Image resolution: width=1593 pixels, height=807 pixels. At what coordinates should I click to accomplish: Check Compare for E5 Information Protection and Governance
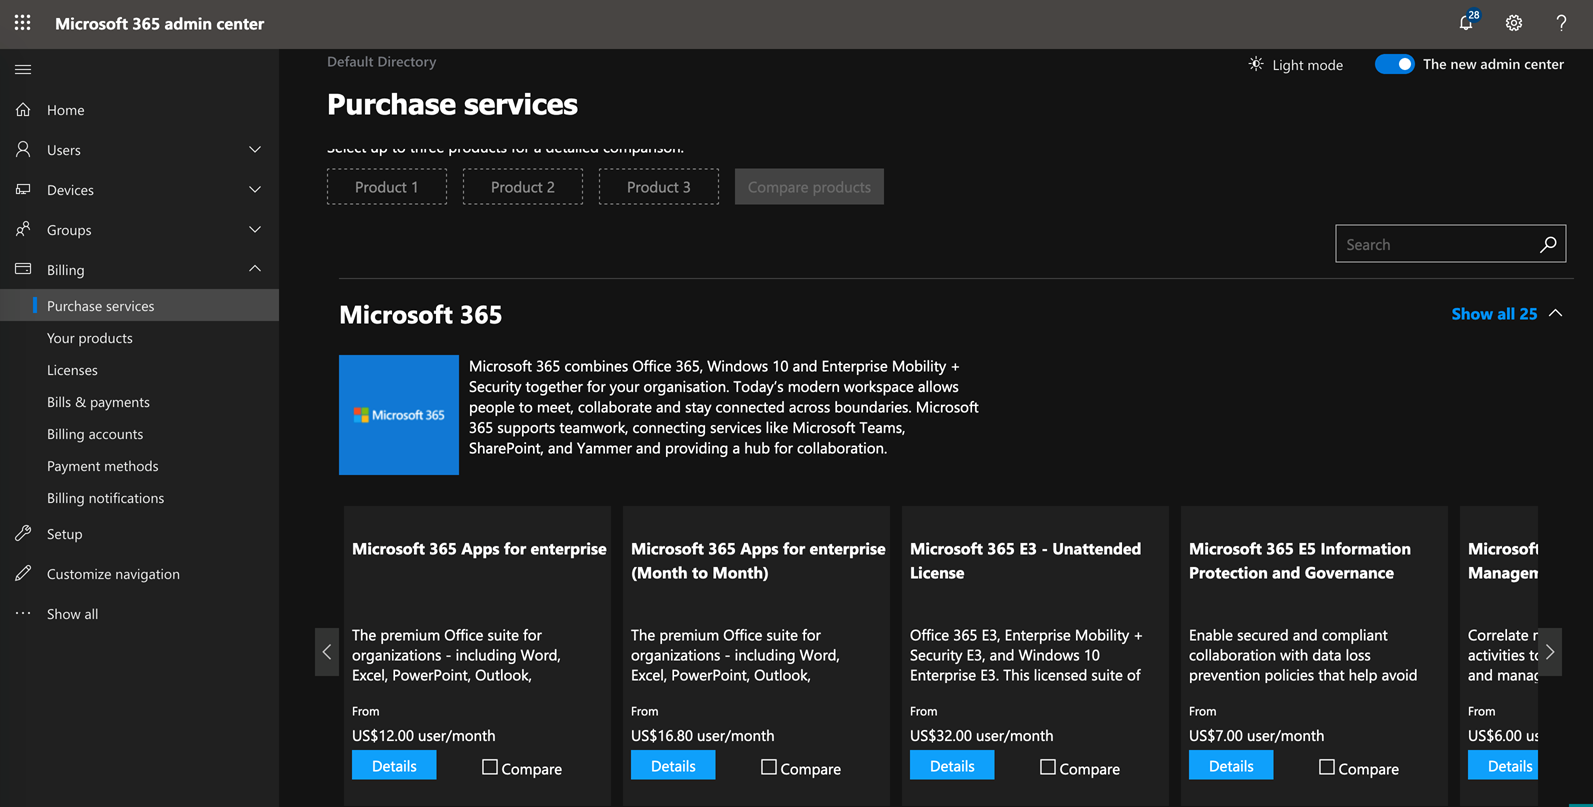coord(1327,767)
